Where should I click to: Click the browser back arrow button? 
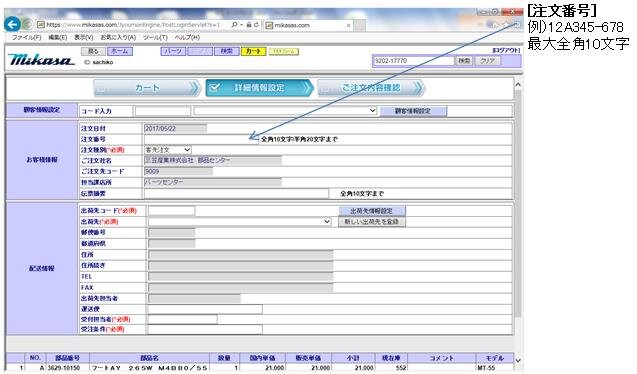(x=12, y=24)
